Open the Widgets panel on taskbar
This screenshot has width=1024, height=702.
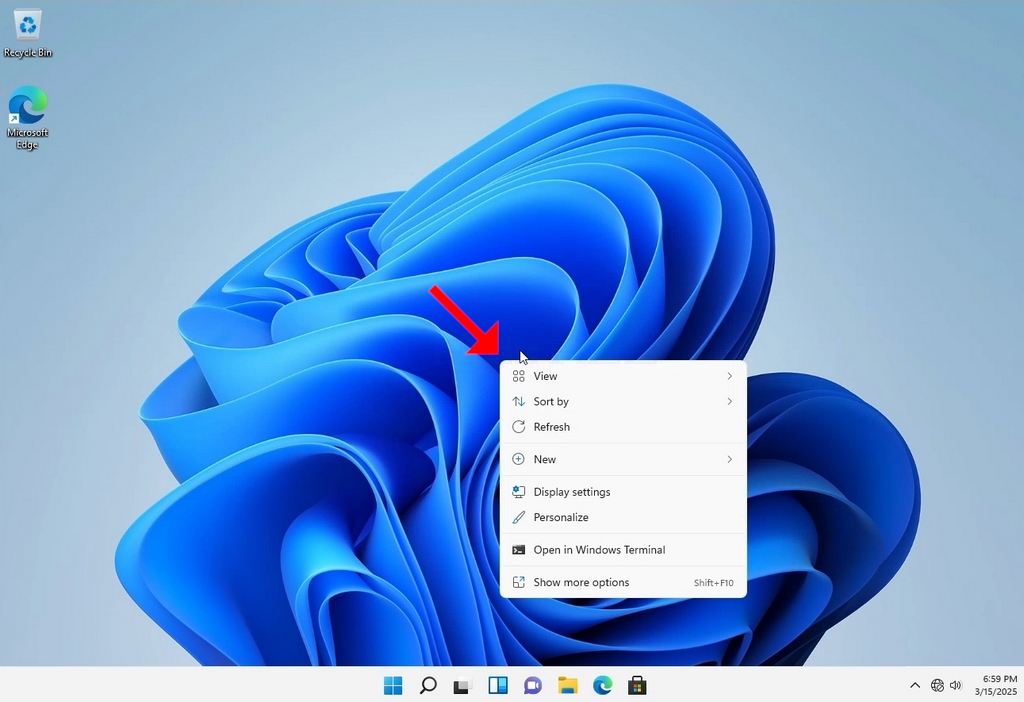pyautogui.click(x=498, y=685)
